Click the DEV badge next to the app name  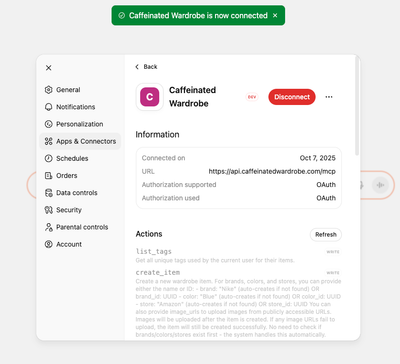coord(252,97)
